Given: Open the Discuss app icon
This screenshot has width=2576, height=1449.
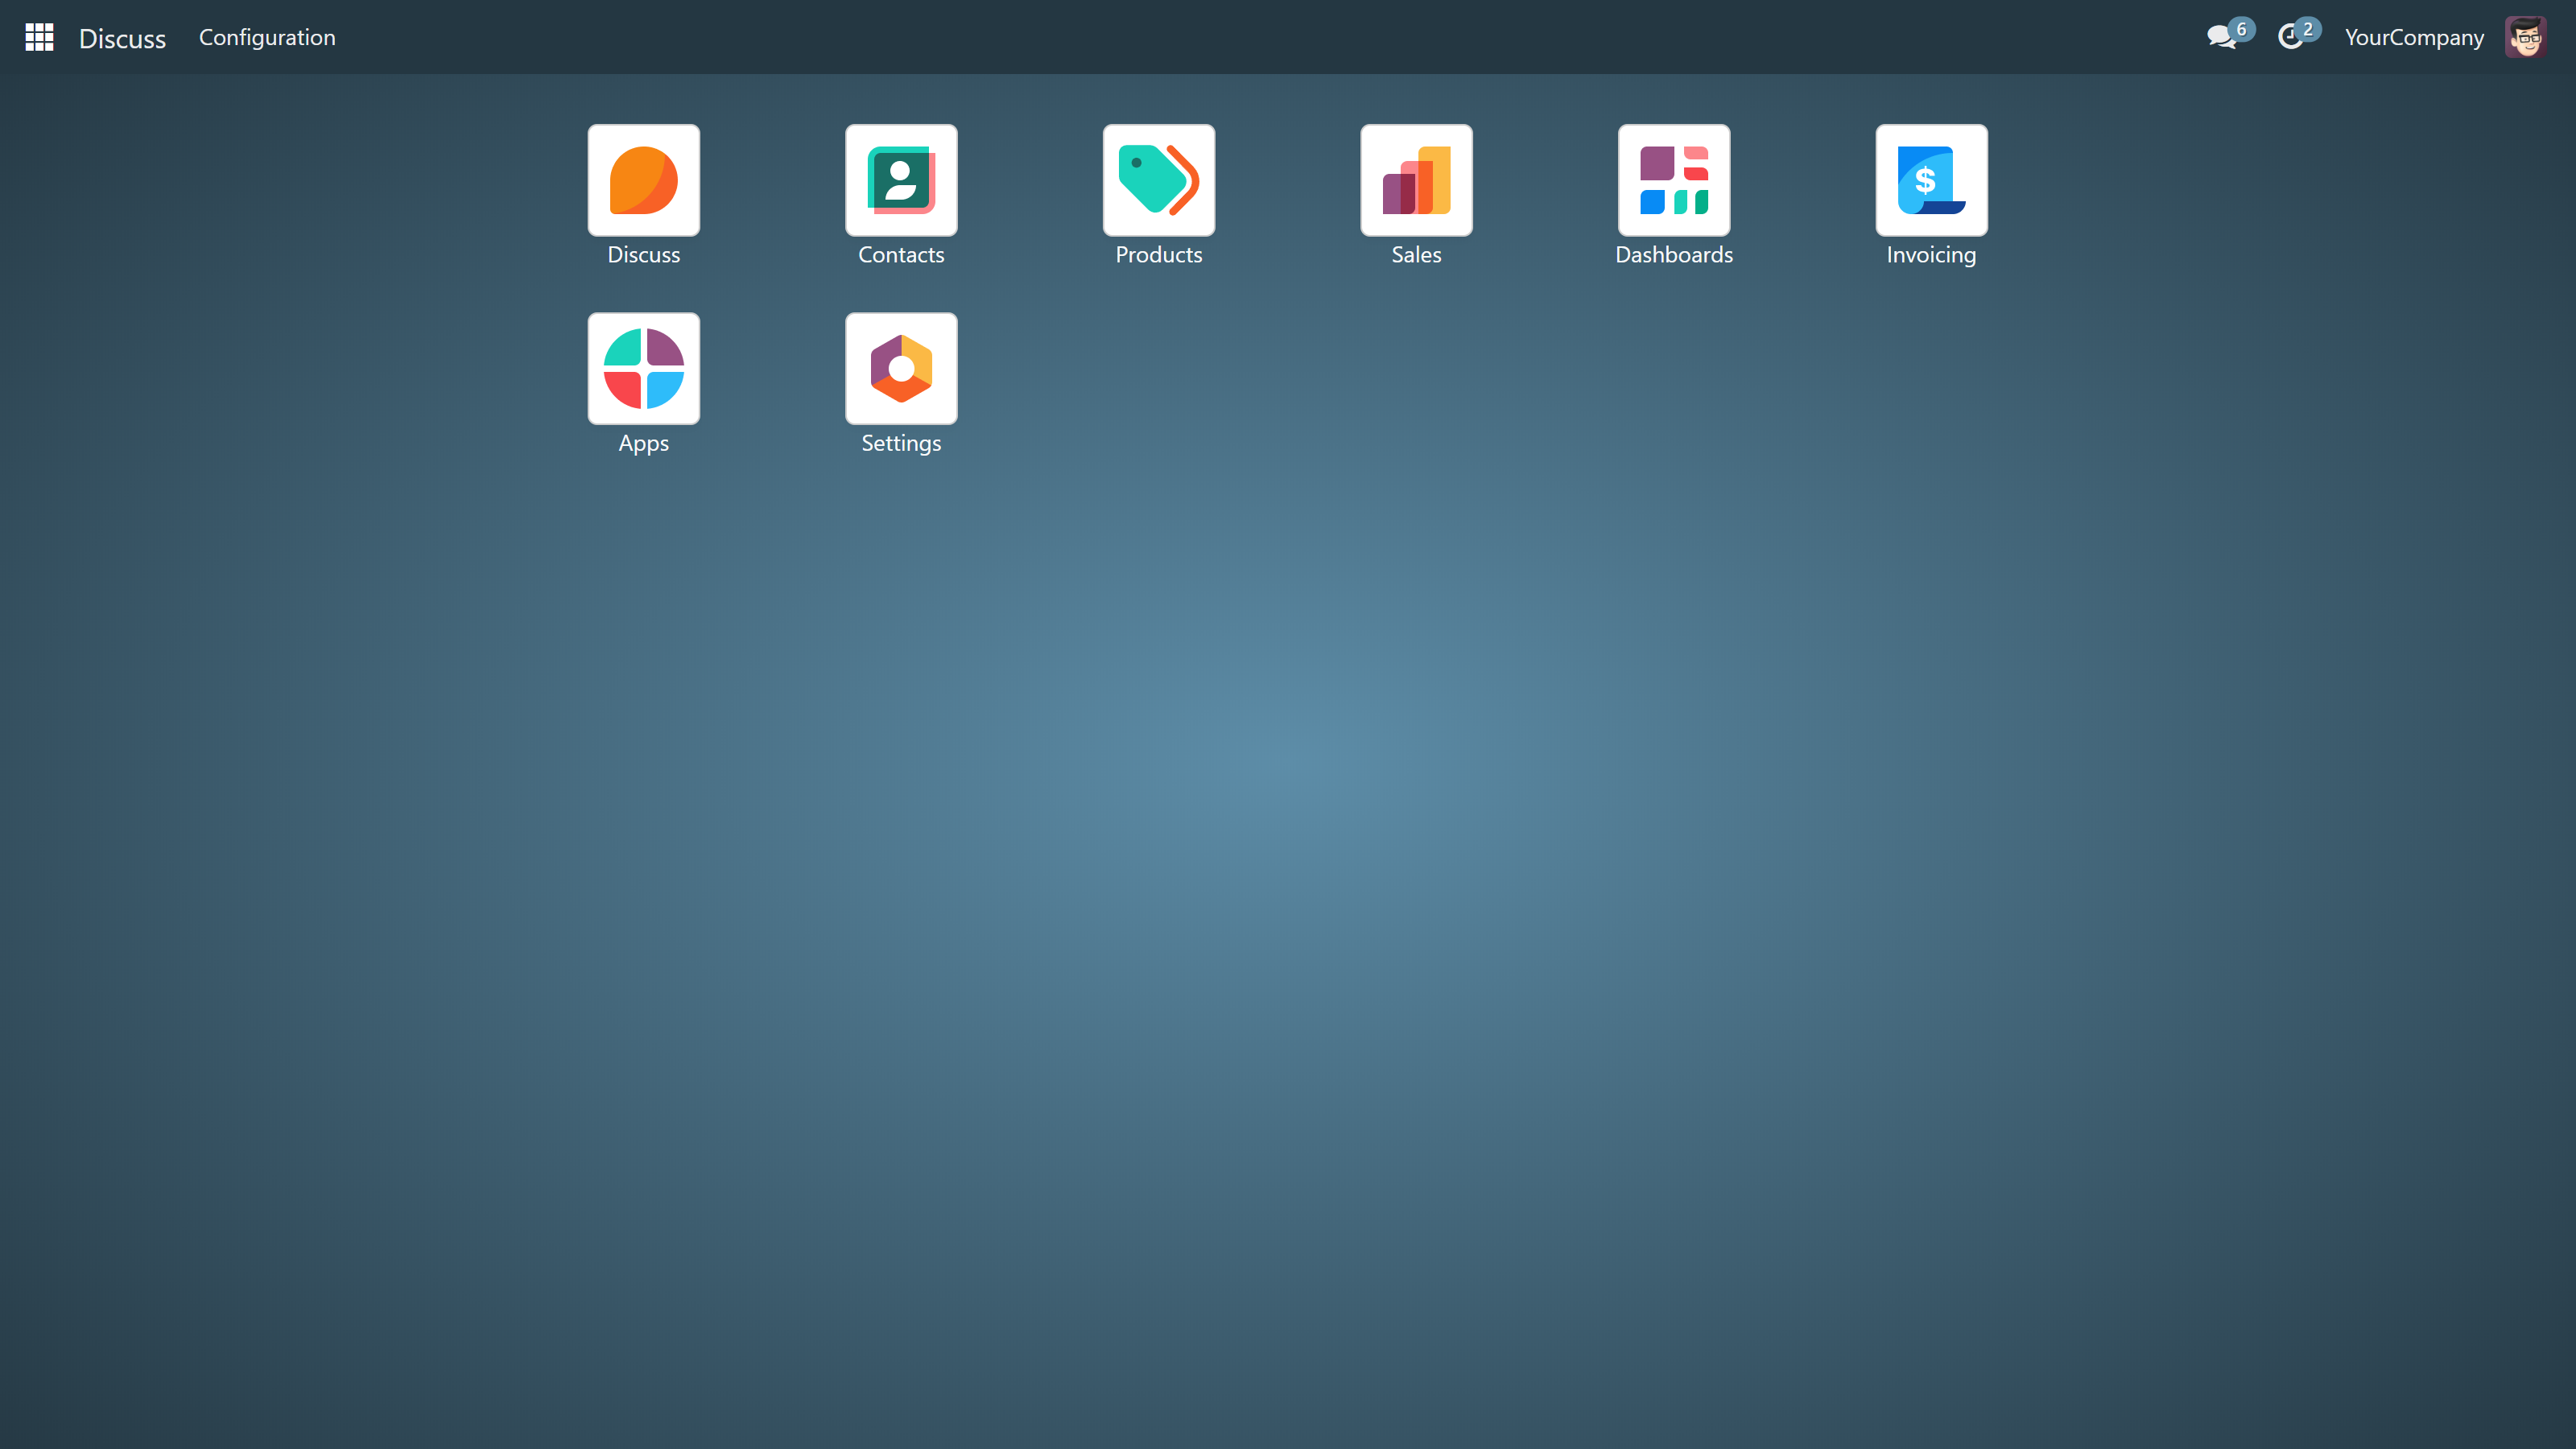Looking at the screenshot, I should 643,180.
